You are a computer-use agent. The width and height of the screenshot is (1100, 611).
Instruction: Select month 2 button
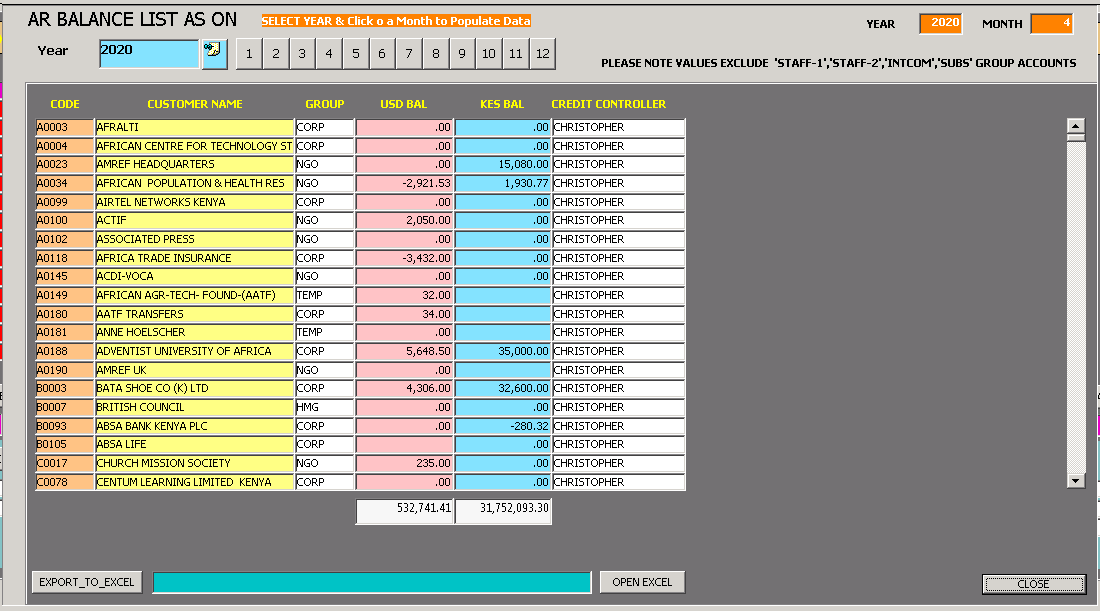pyautogui.click(x=276, y=54)
